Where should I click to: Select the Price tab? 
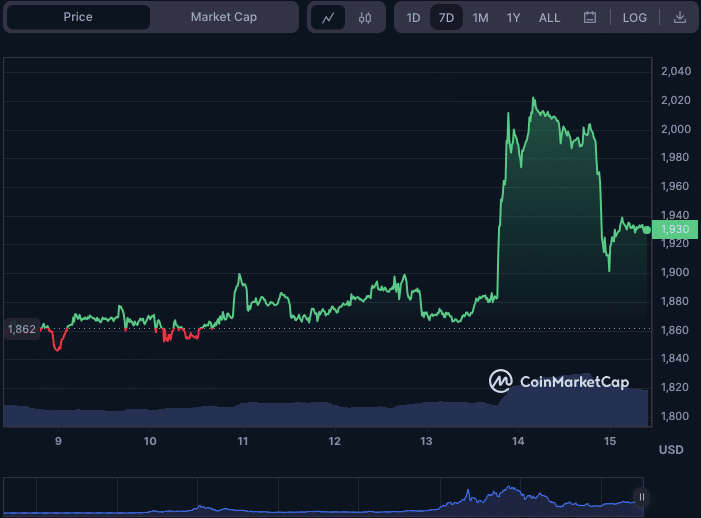coord(78,17)
